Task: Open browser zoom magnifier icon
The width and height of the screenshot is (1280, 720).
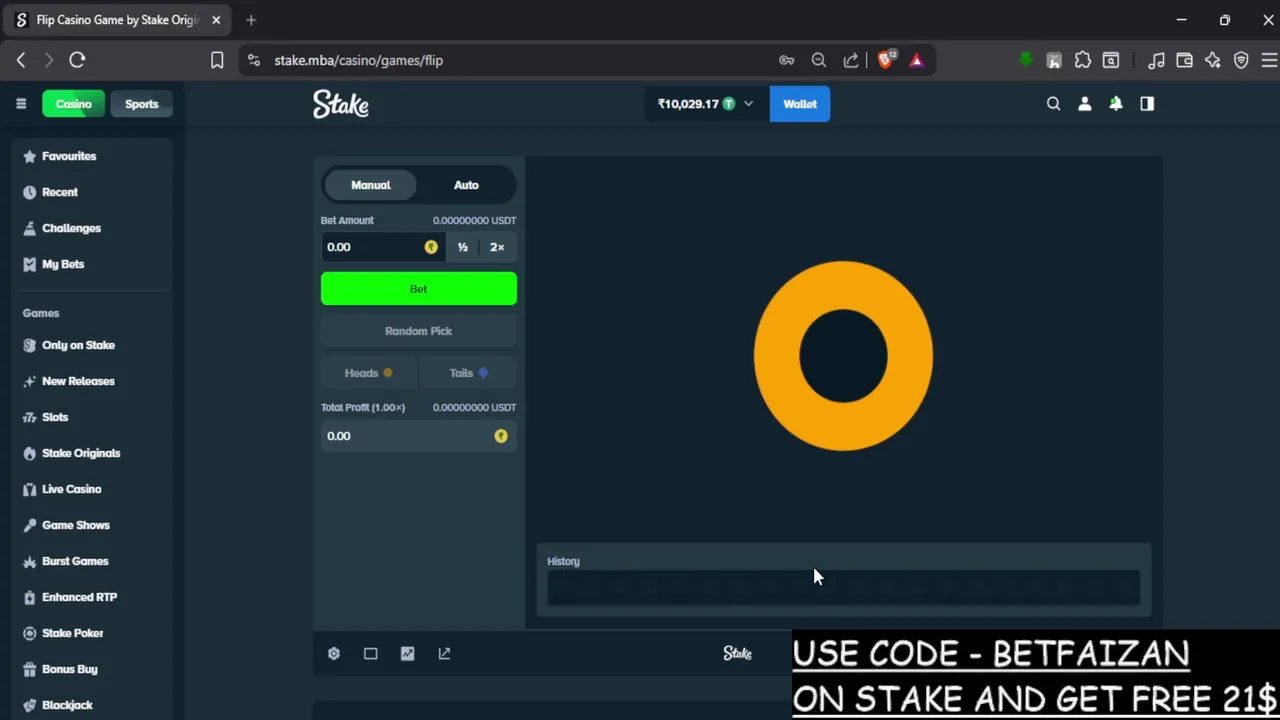Action: 819,60
